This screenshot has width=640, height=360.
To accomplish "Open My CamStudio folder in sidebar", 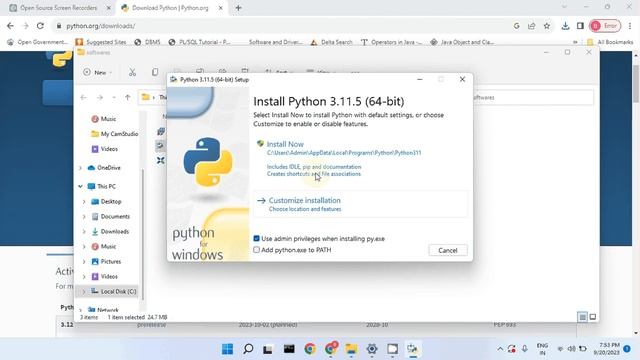I will [x=115, y=134].
